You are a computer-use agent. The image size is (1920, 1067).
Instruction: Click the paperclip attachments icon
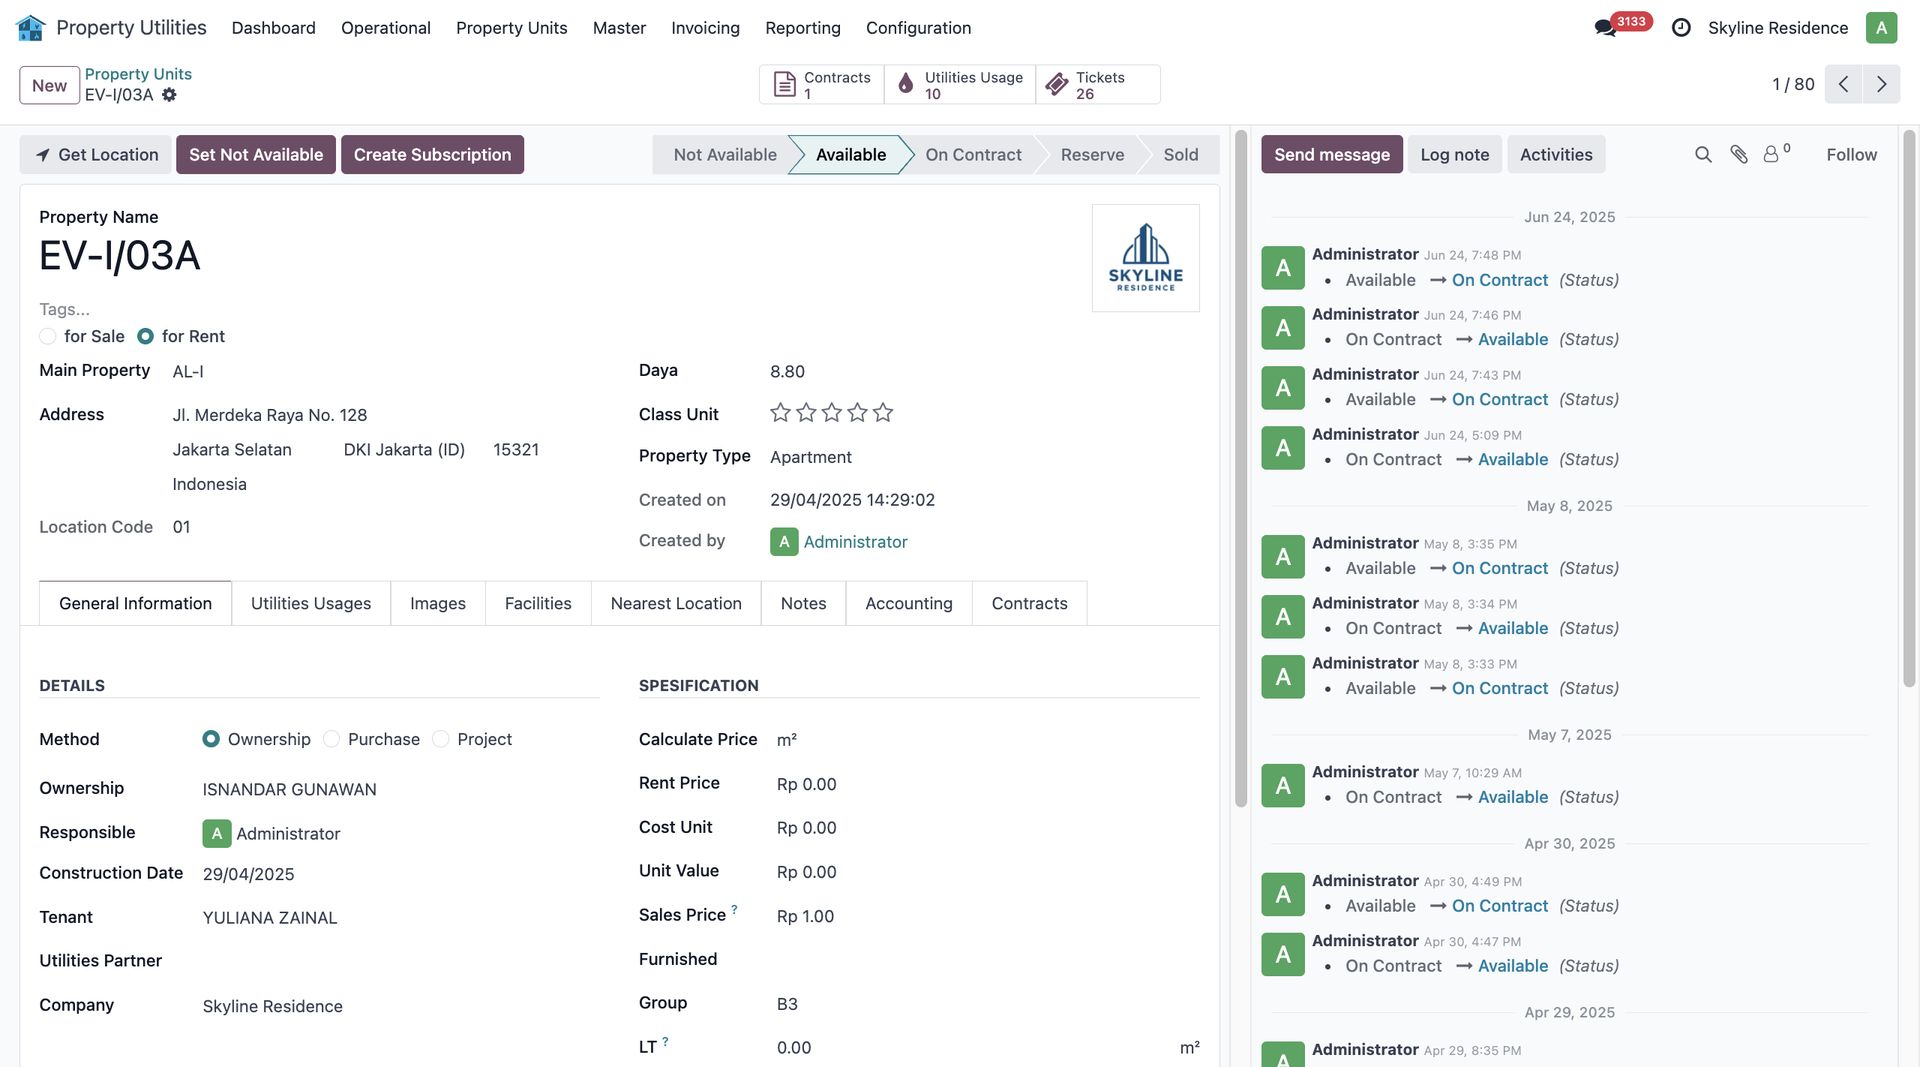click(1739, 154)
